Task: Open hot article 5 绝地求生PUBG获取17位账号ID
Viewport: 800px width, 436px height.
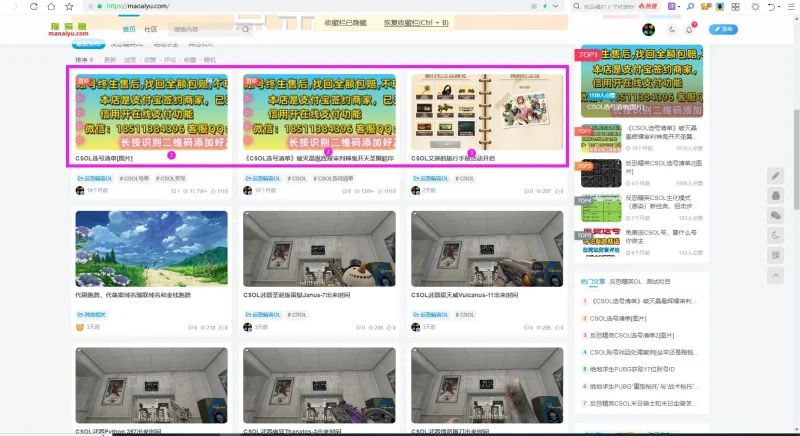Action: pyautogui.click(x=632, y=369)
